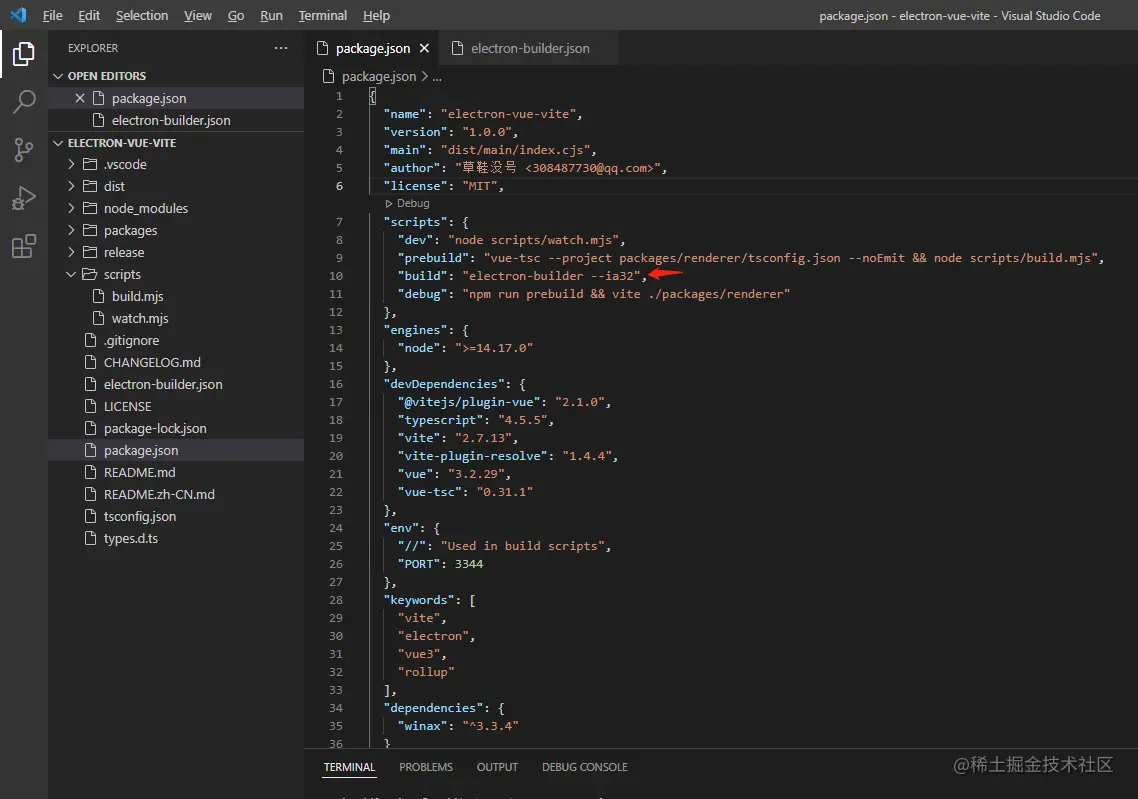
Task: Click the "winax" dependency key
Action: (x=422, y=726)
